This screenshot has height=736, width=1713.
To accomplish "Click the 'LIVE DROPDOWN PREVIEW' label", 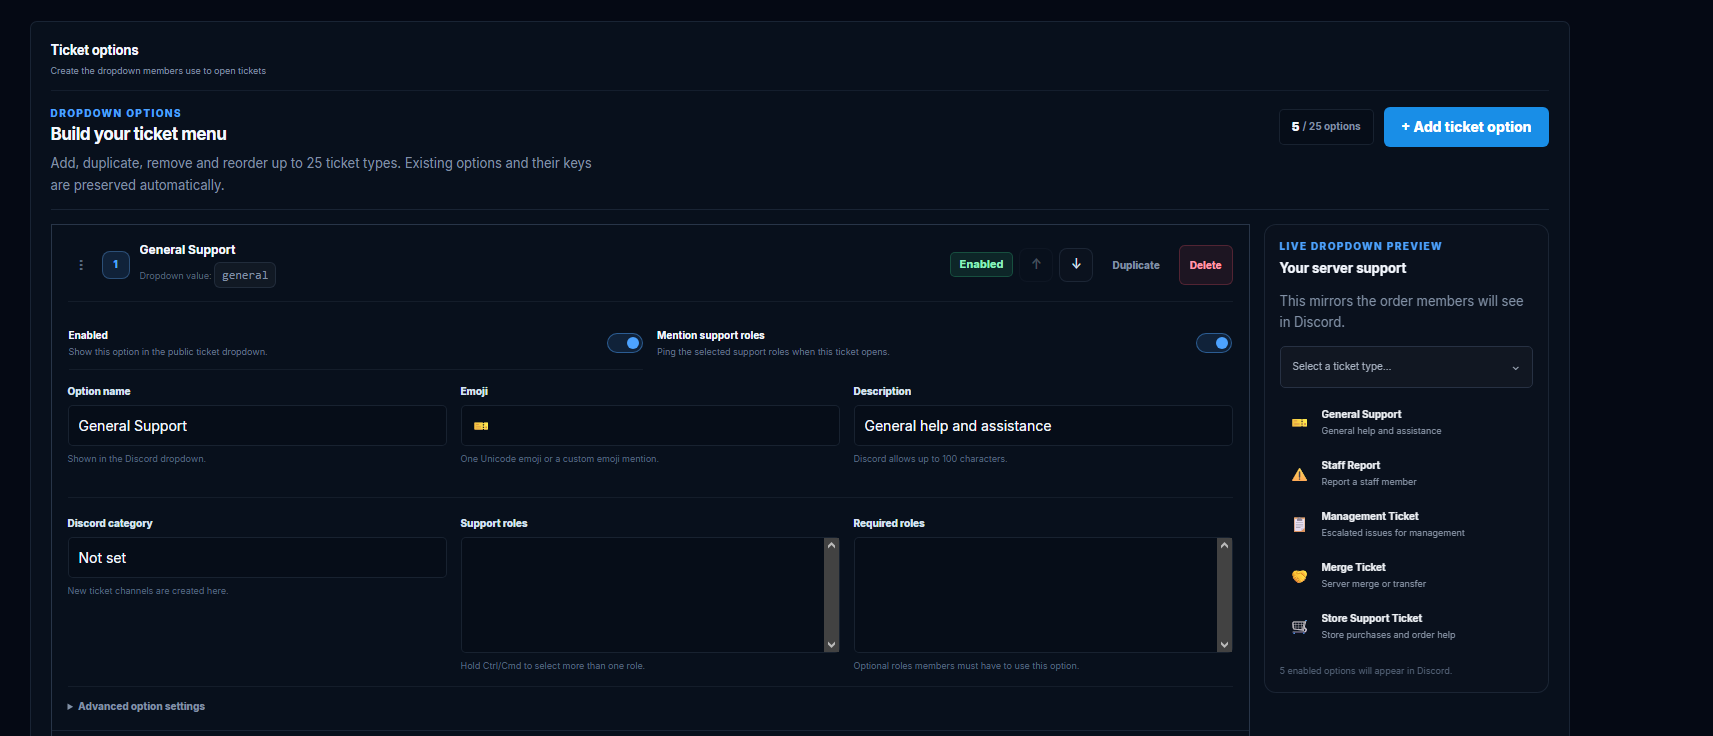I will (x=1360, y=246).
